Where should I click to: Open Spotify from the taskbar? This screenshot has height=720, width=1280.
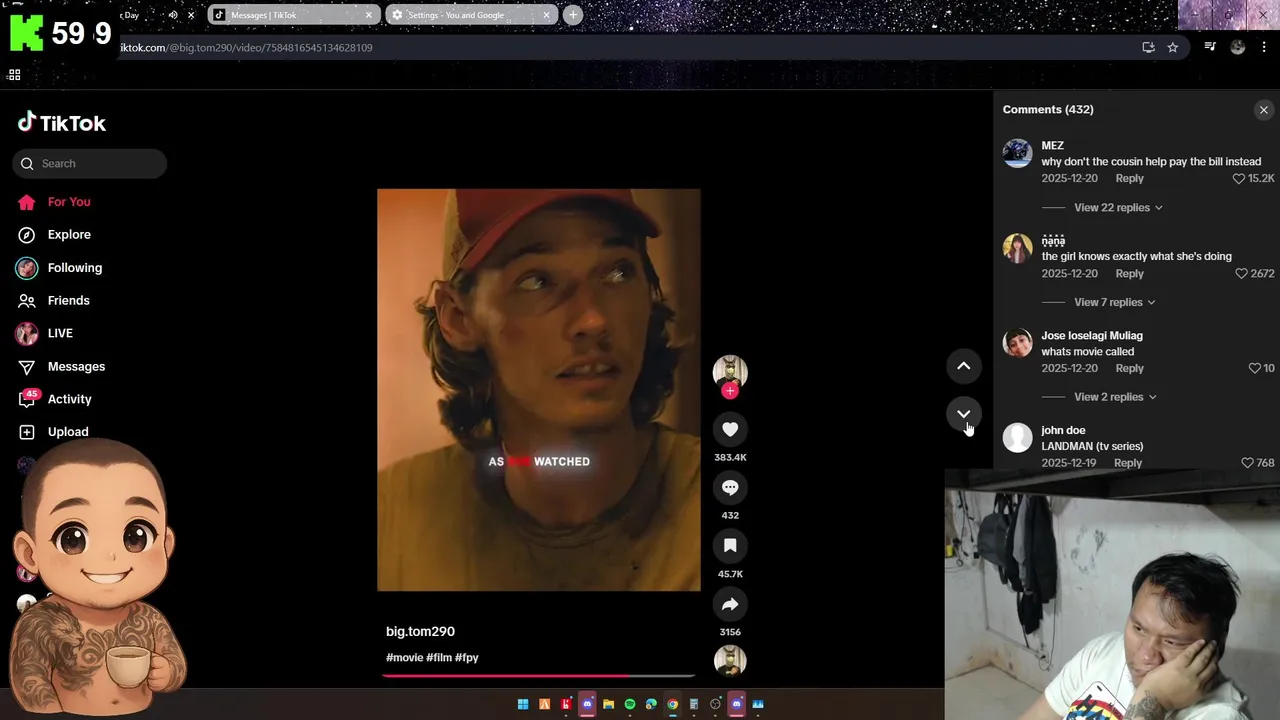coord(630,704)
